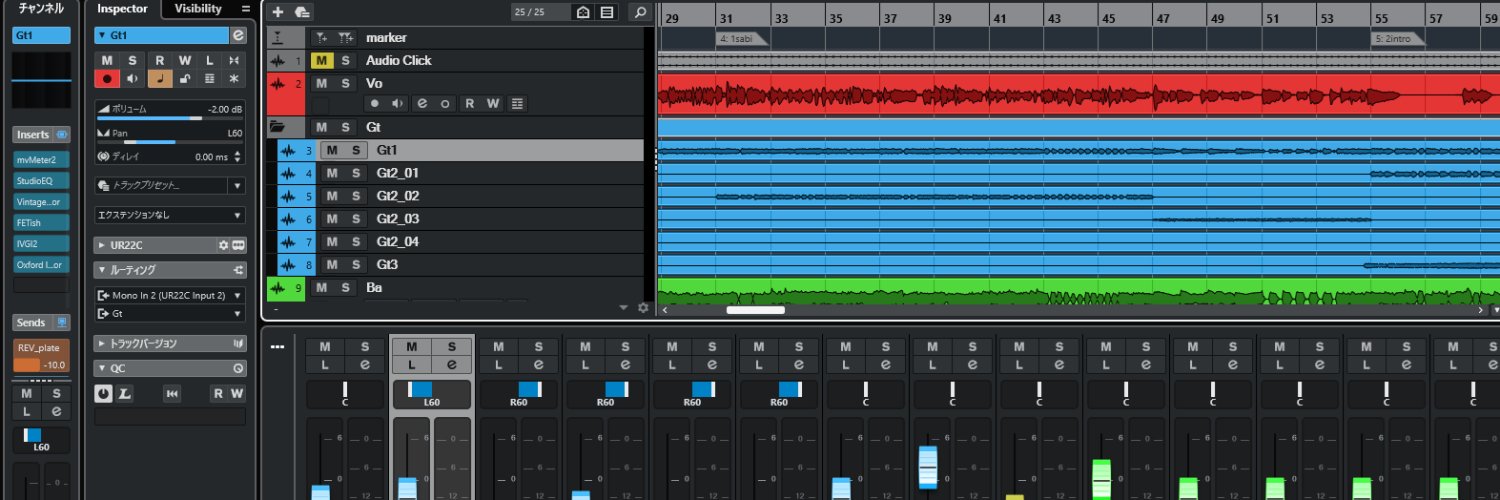This screenshot has width=1500, height=500.
Task: Mute the Ba track
Action: 320,288
